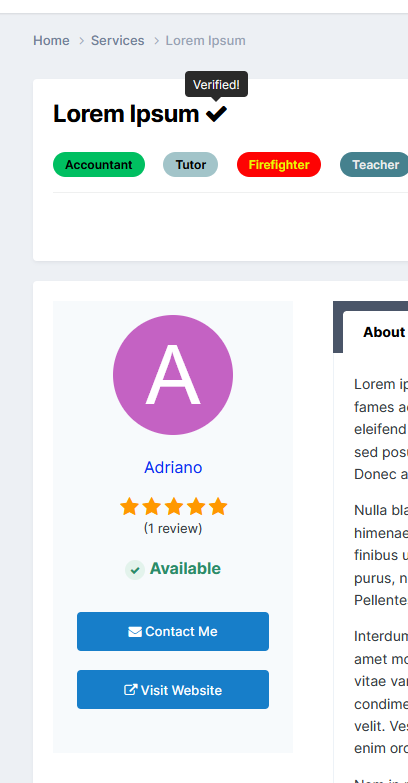Open Adriano's profile link

click(173, 467)
